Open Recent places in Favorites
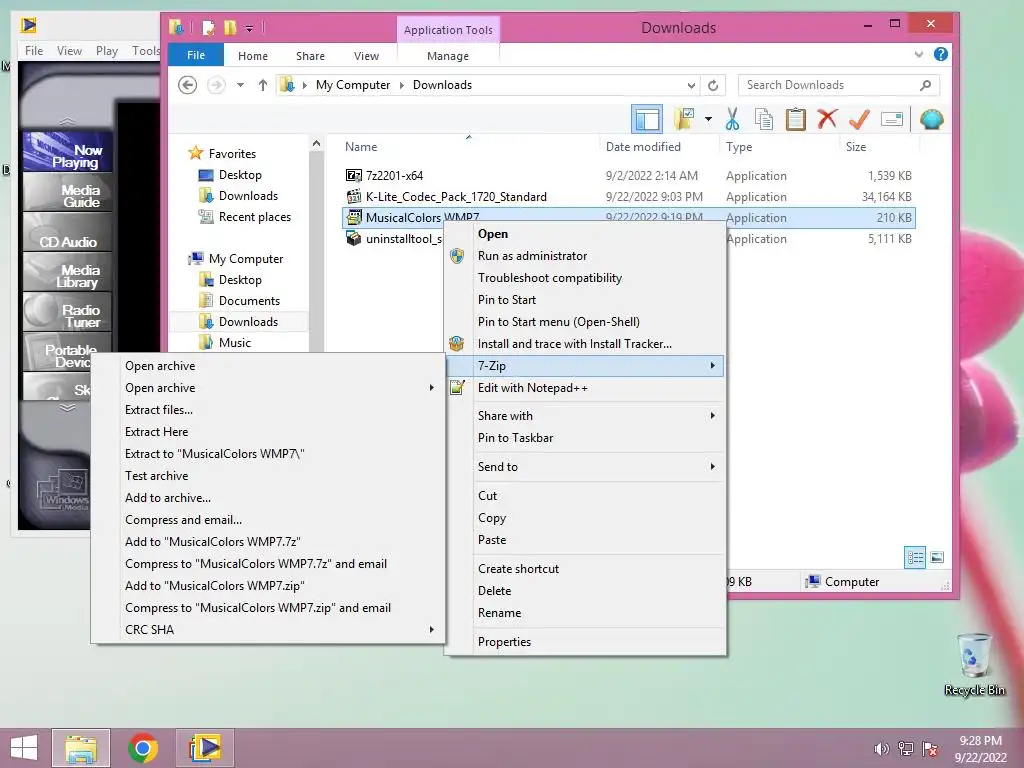1024x768 pixels. [255, 217]
